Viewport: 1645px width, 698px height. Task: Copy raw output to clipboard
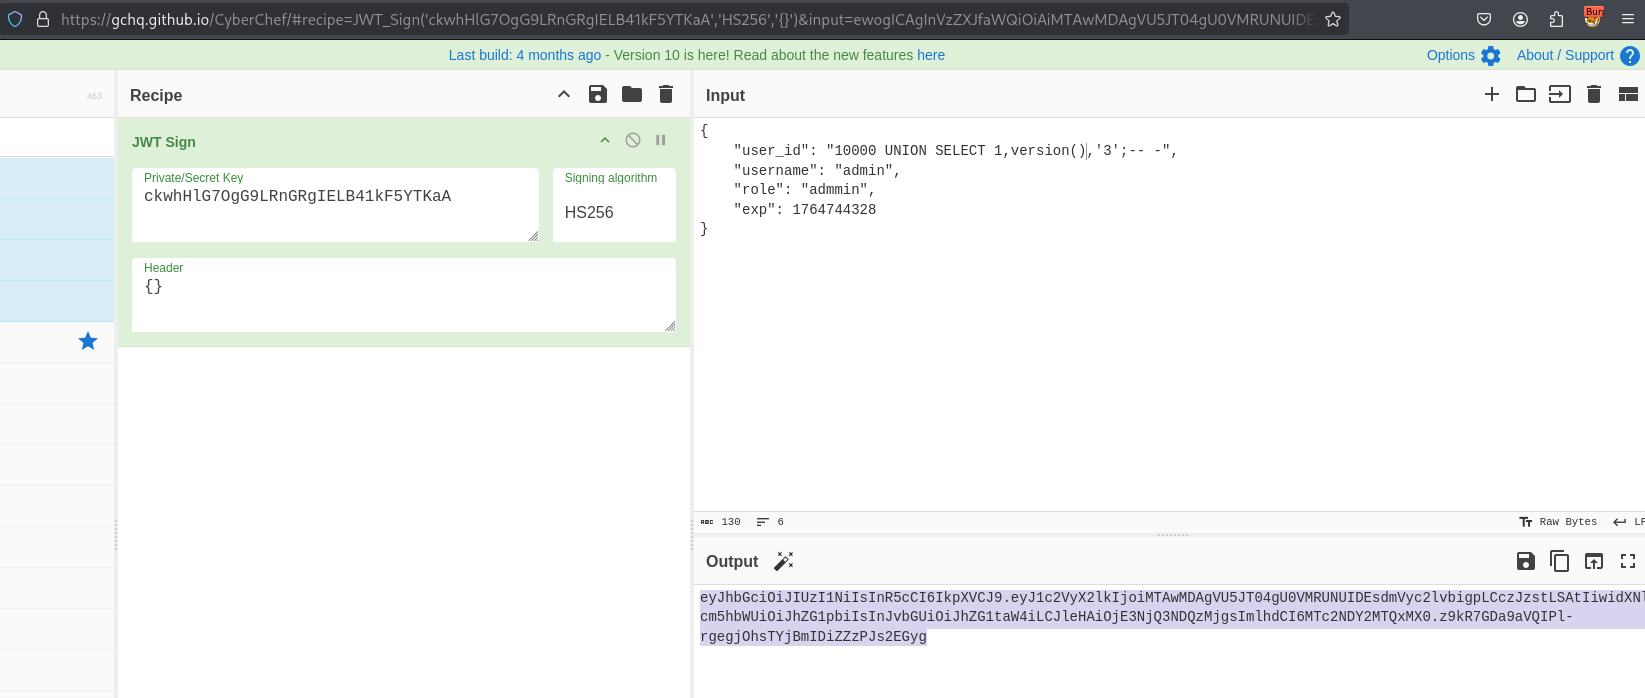tap(1560, 561)
